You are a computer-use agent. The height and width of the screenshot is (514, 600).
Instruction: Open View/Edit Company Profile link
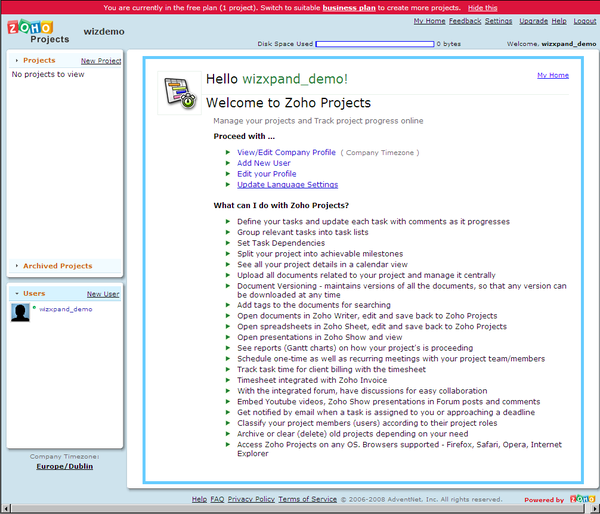(286, 152)
